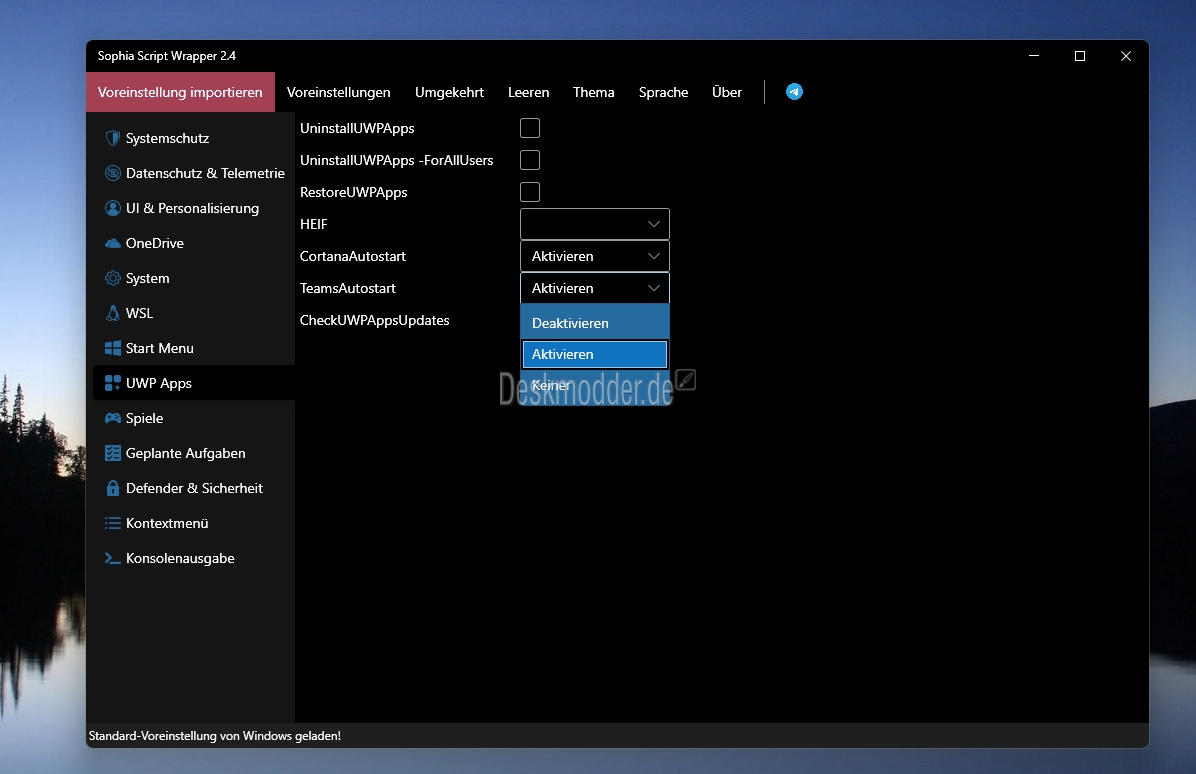Open the Sprache menu
1196x774 pixels.
coord(664,92)
